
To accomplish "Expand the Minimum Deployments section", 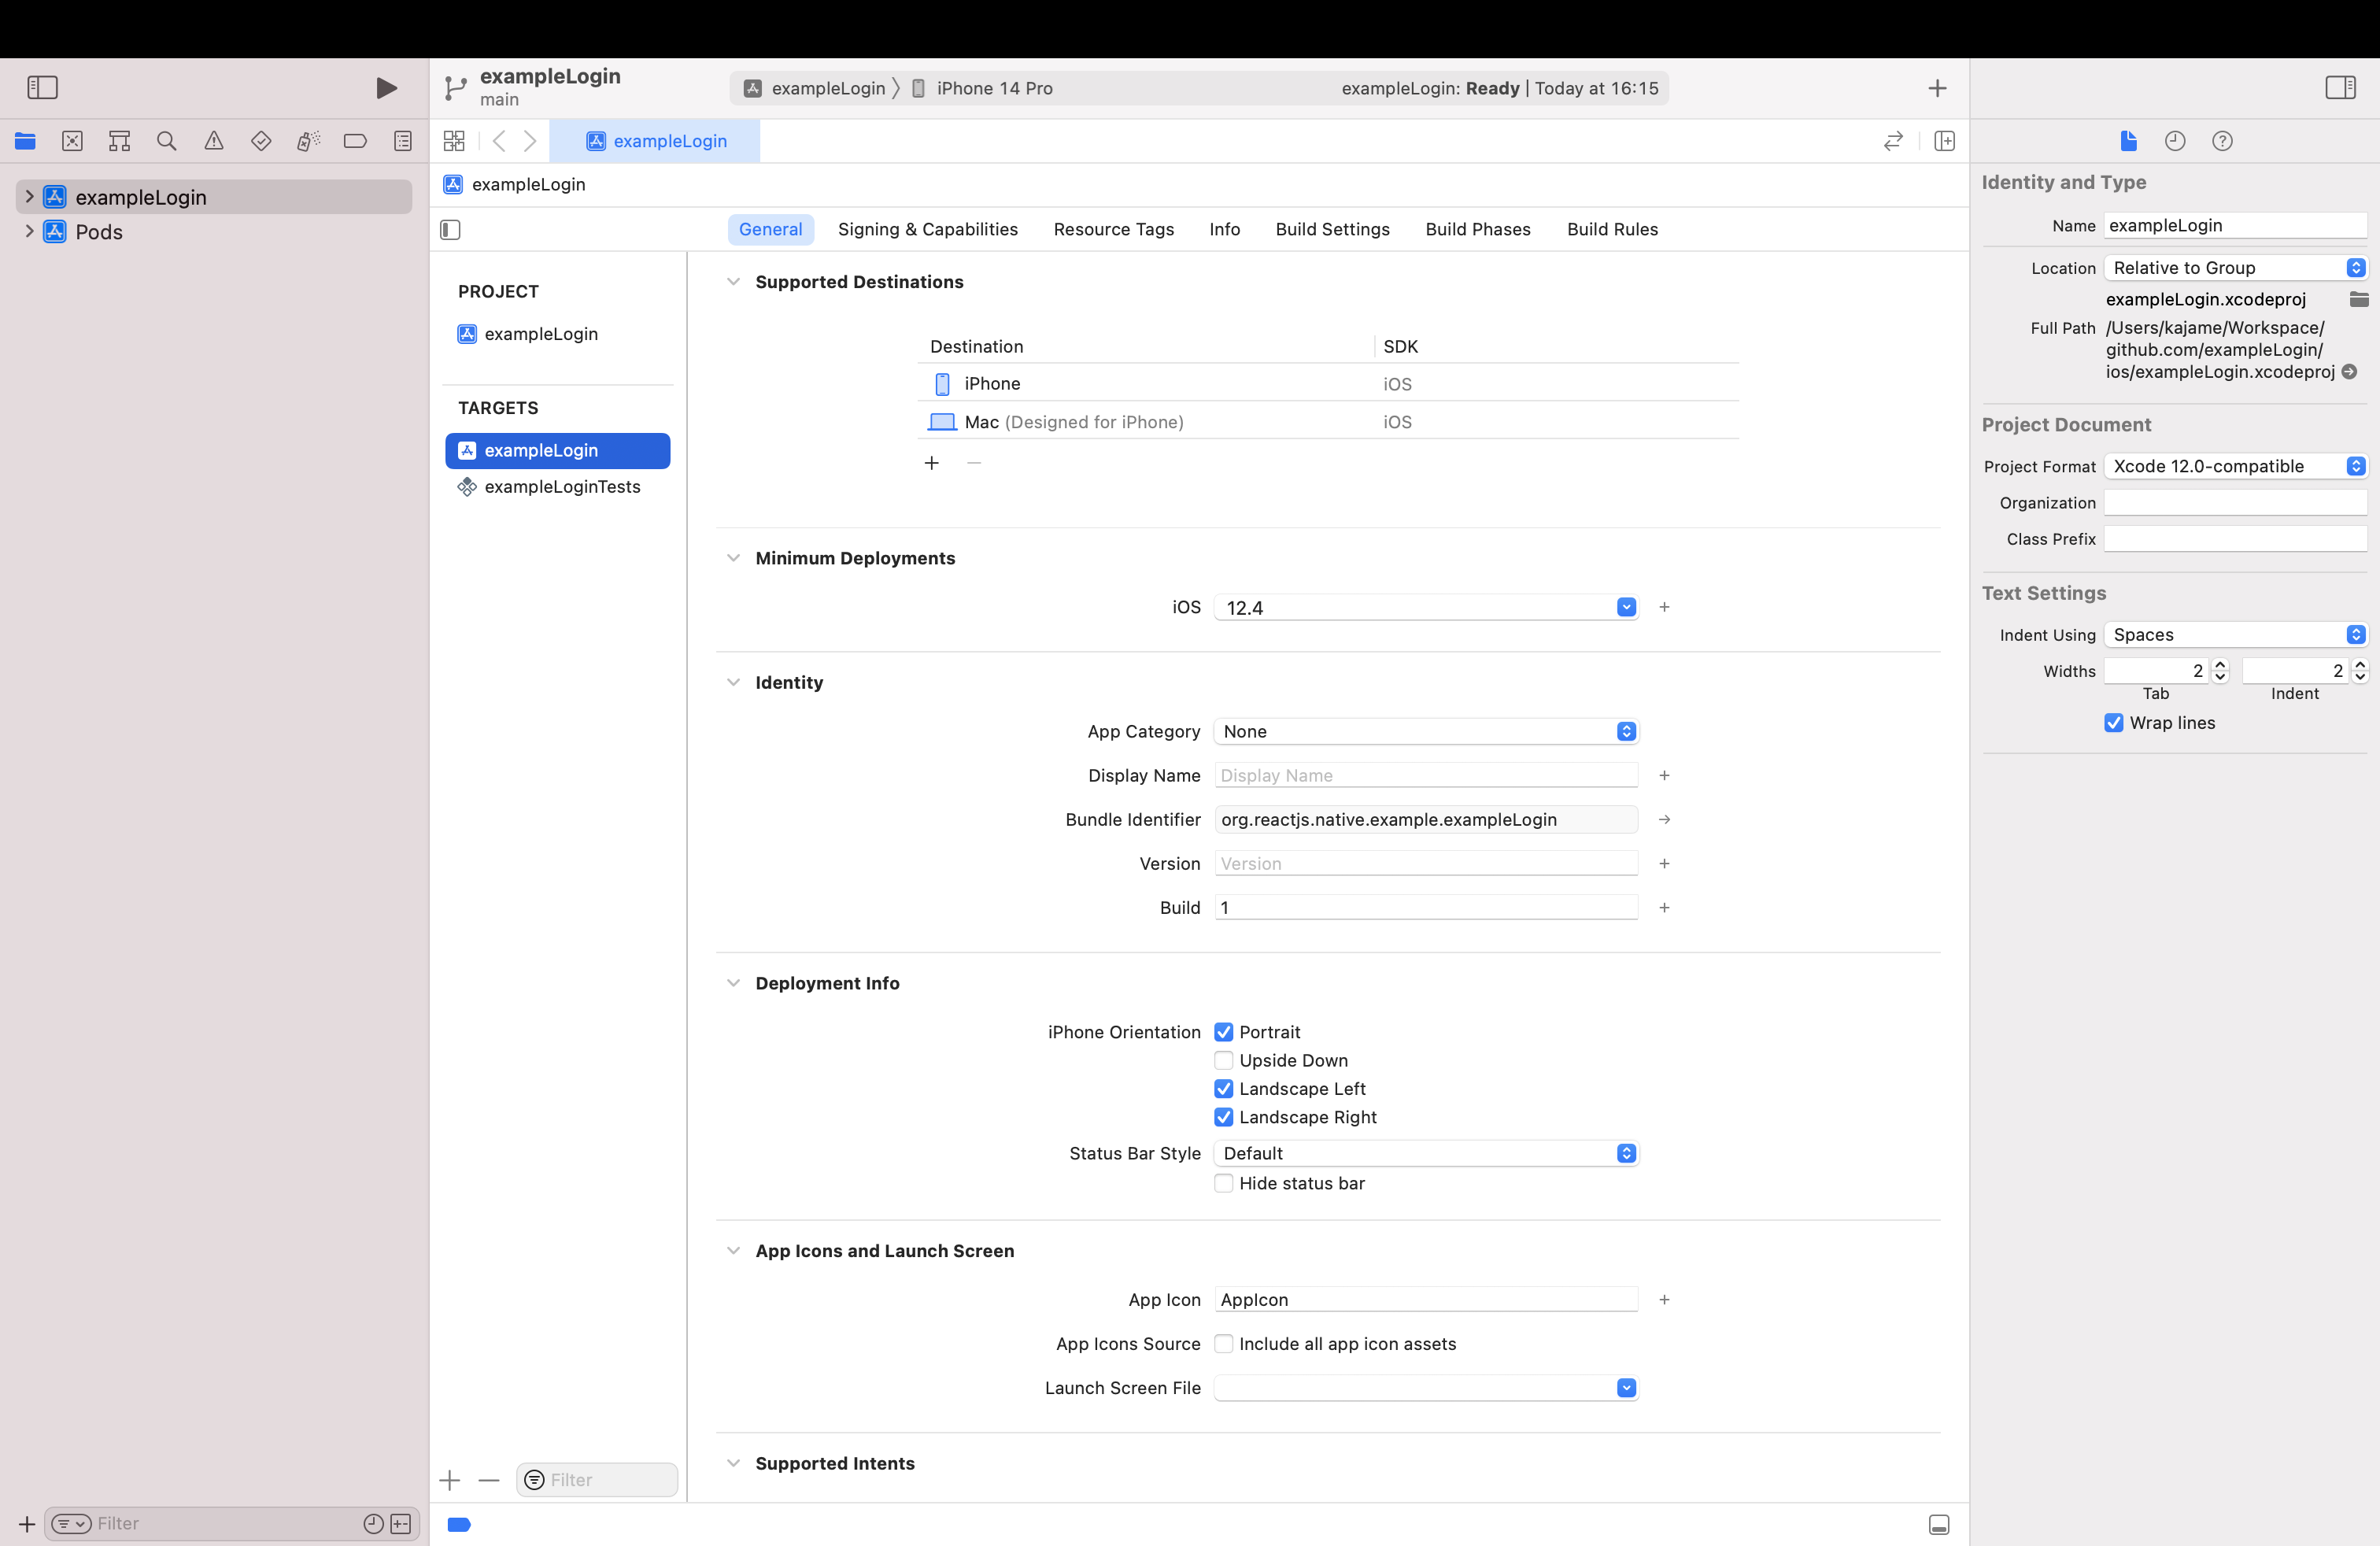I will tap(734, 557).
